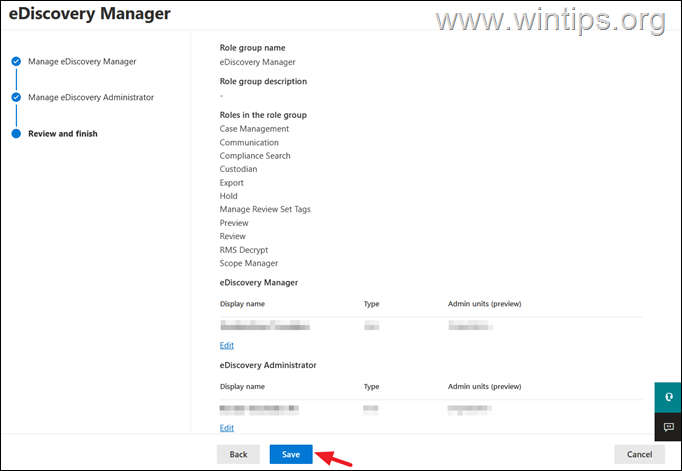Click Admin units header in eDiscovery Administrator table
This screenshot has width=682, height=471.
tap(485, 386)
